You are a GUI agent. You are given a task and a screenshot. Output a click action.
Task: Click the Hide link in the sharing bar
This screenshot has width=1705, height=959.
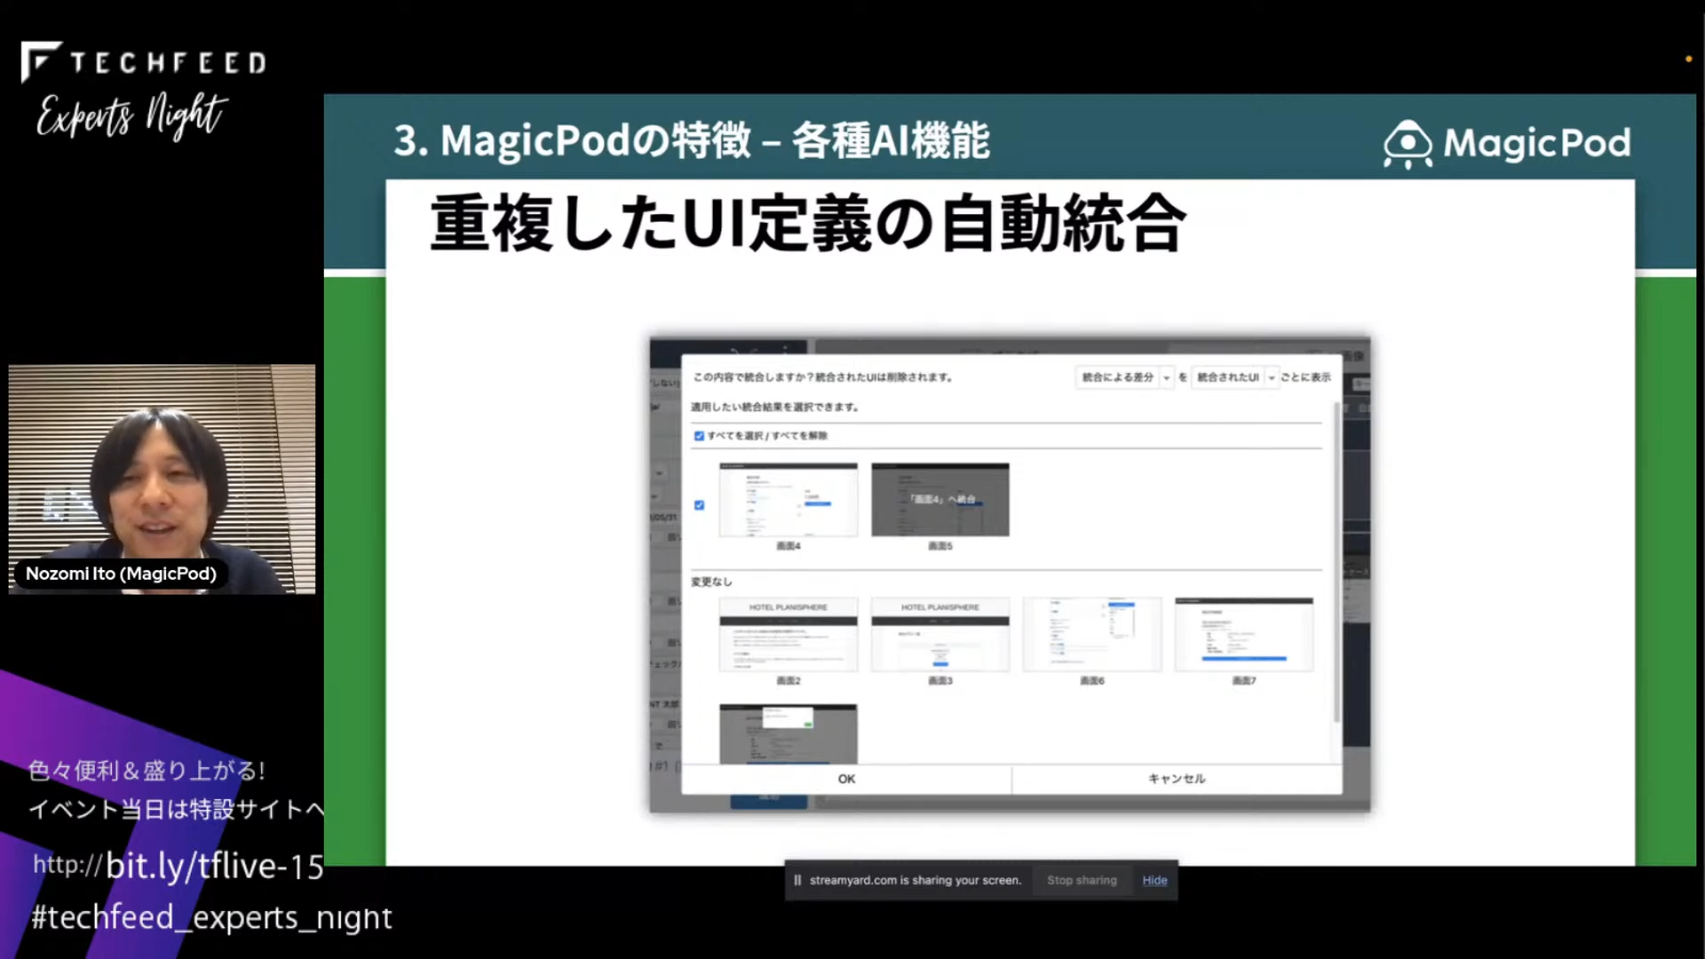pos(1155,880)
